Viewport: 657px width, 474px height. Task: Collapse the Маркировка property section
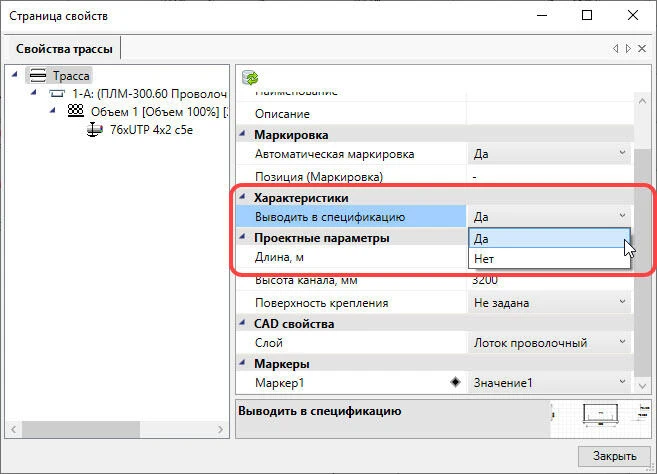[x=241, y=134]
